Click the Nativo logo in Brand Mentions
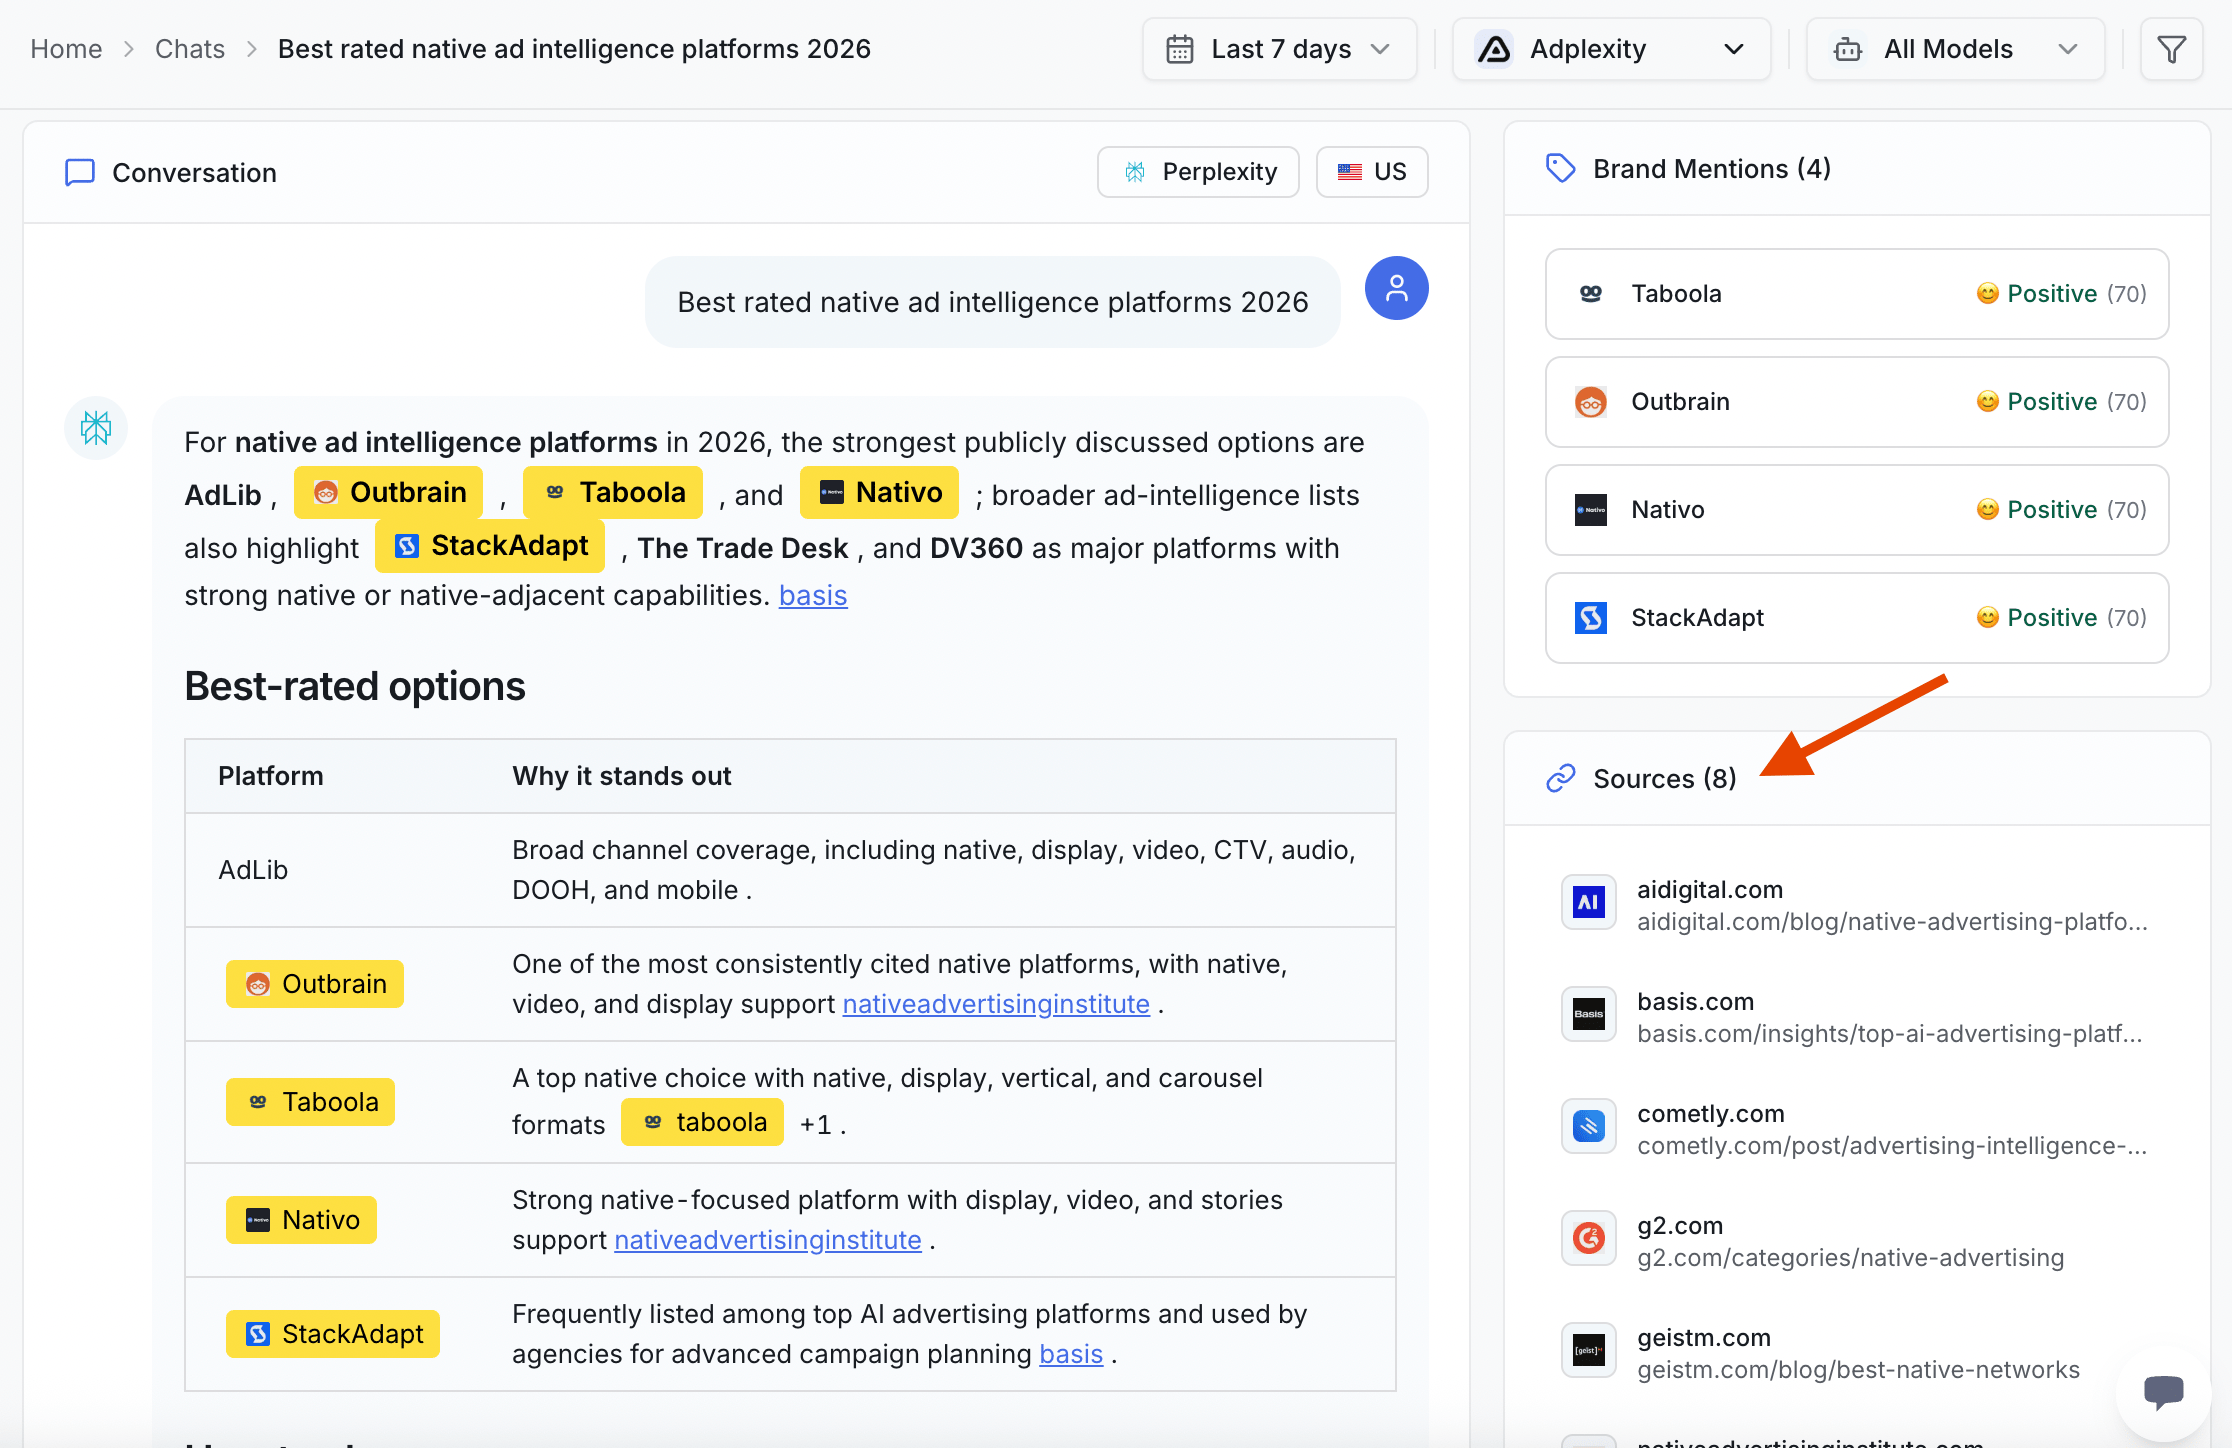The width and height of the screenshot is (2232, 1448). [x=1590, y=509]
